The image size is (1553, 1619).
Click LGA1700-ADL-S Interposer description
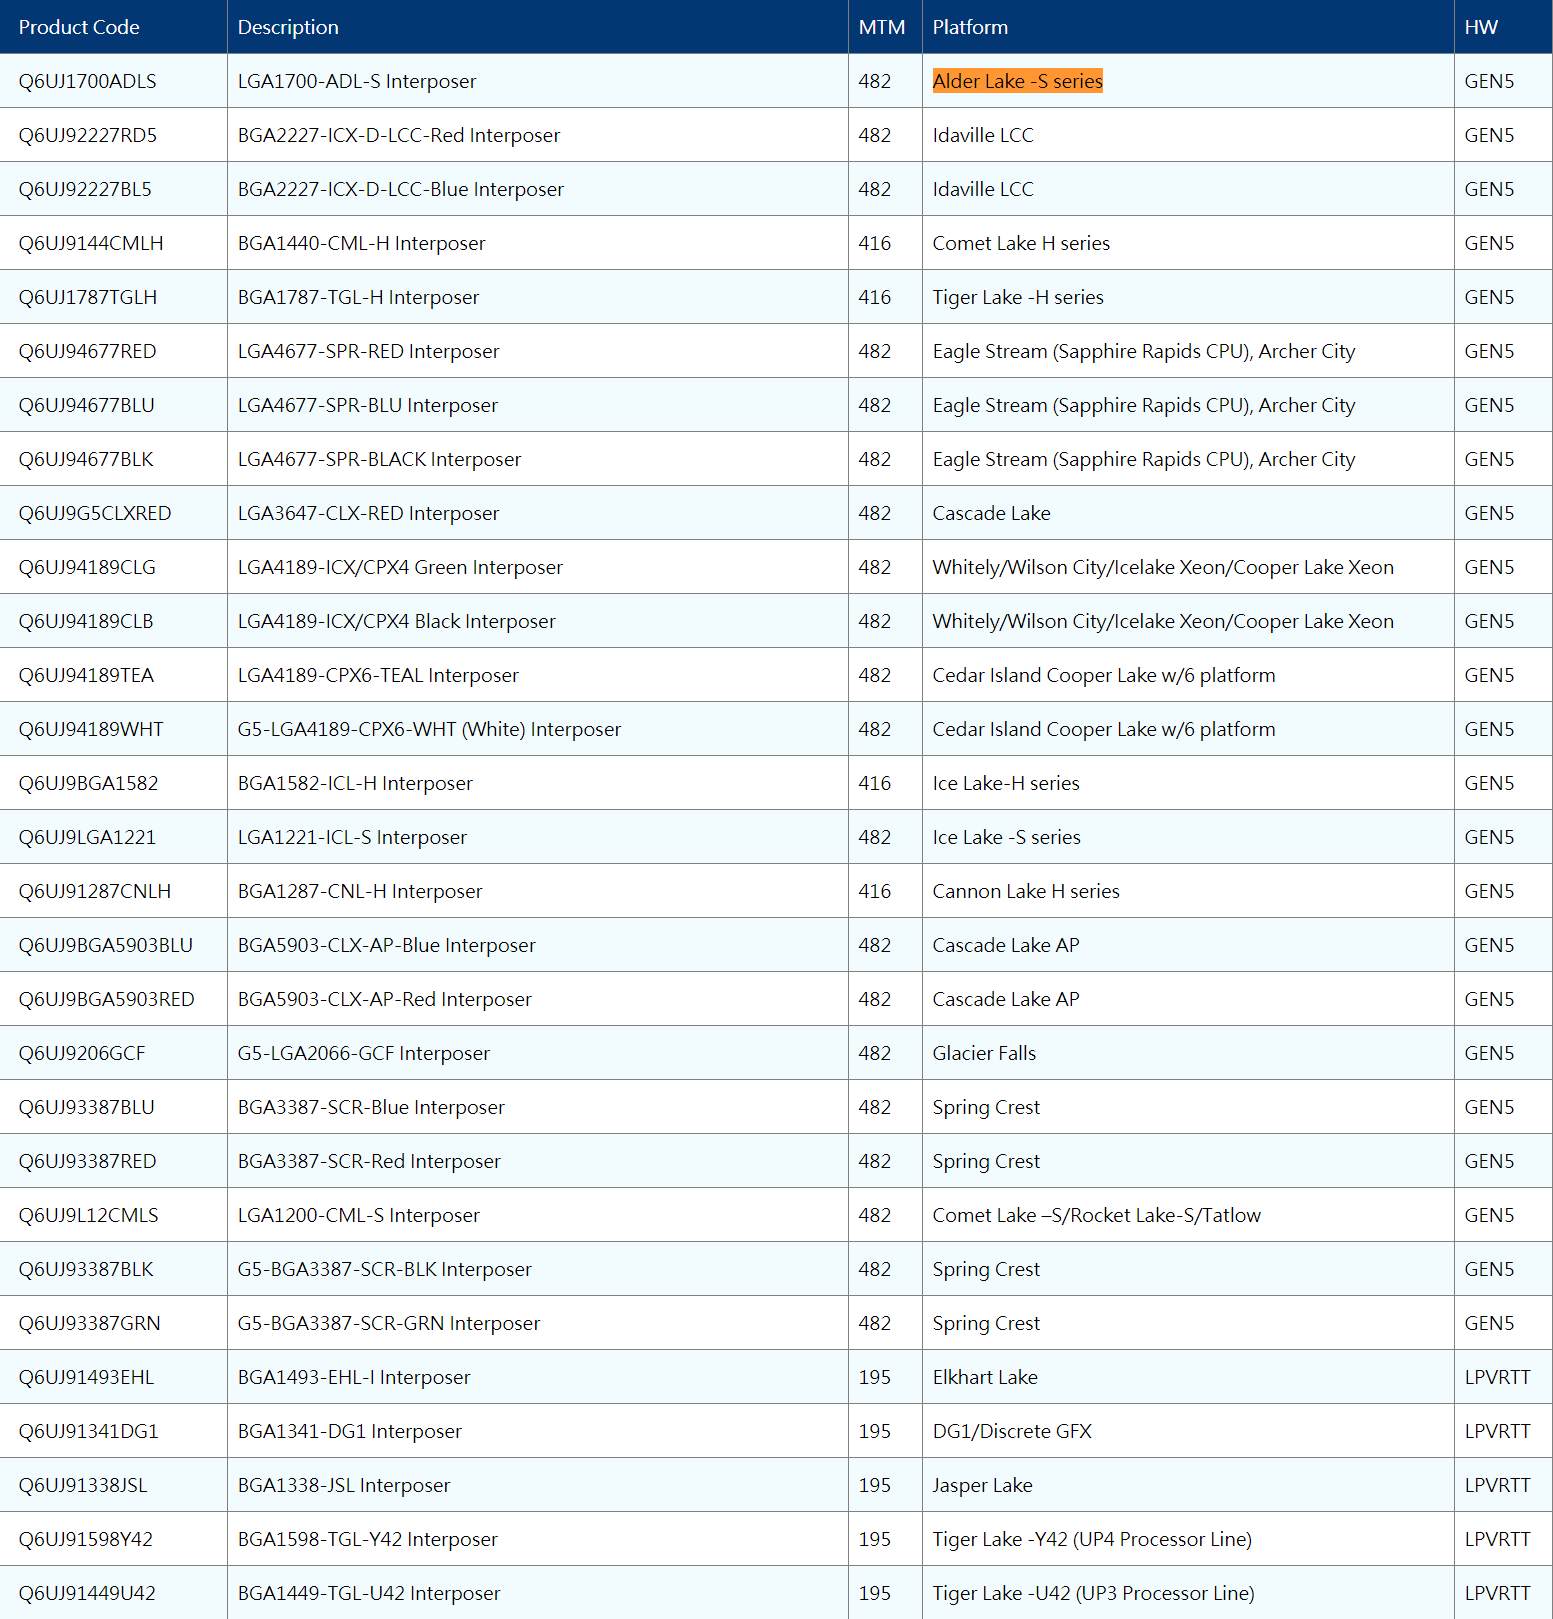[357, 81]
